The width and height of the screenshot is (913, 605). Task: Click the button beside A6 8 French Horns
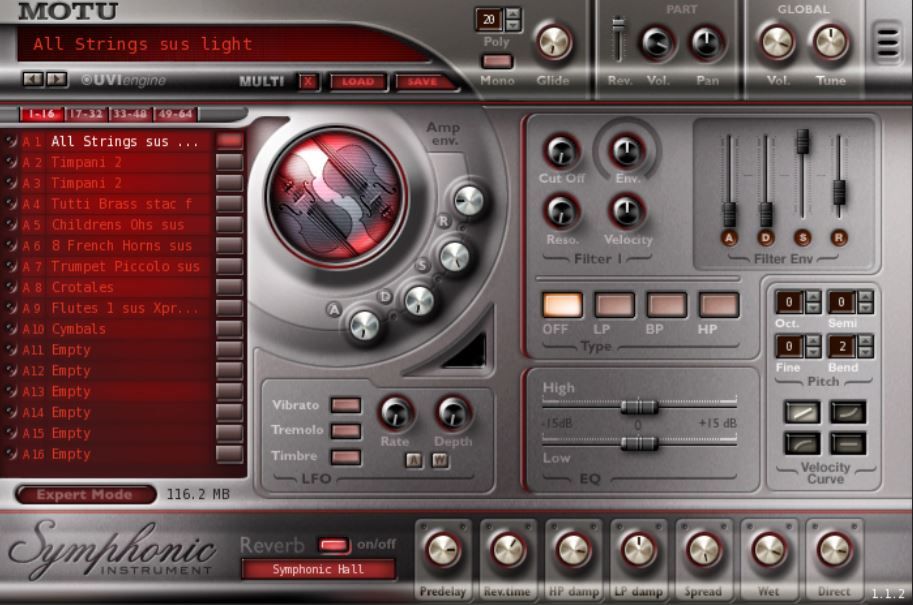click(x=229, y=245)
